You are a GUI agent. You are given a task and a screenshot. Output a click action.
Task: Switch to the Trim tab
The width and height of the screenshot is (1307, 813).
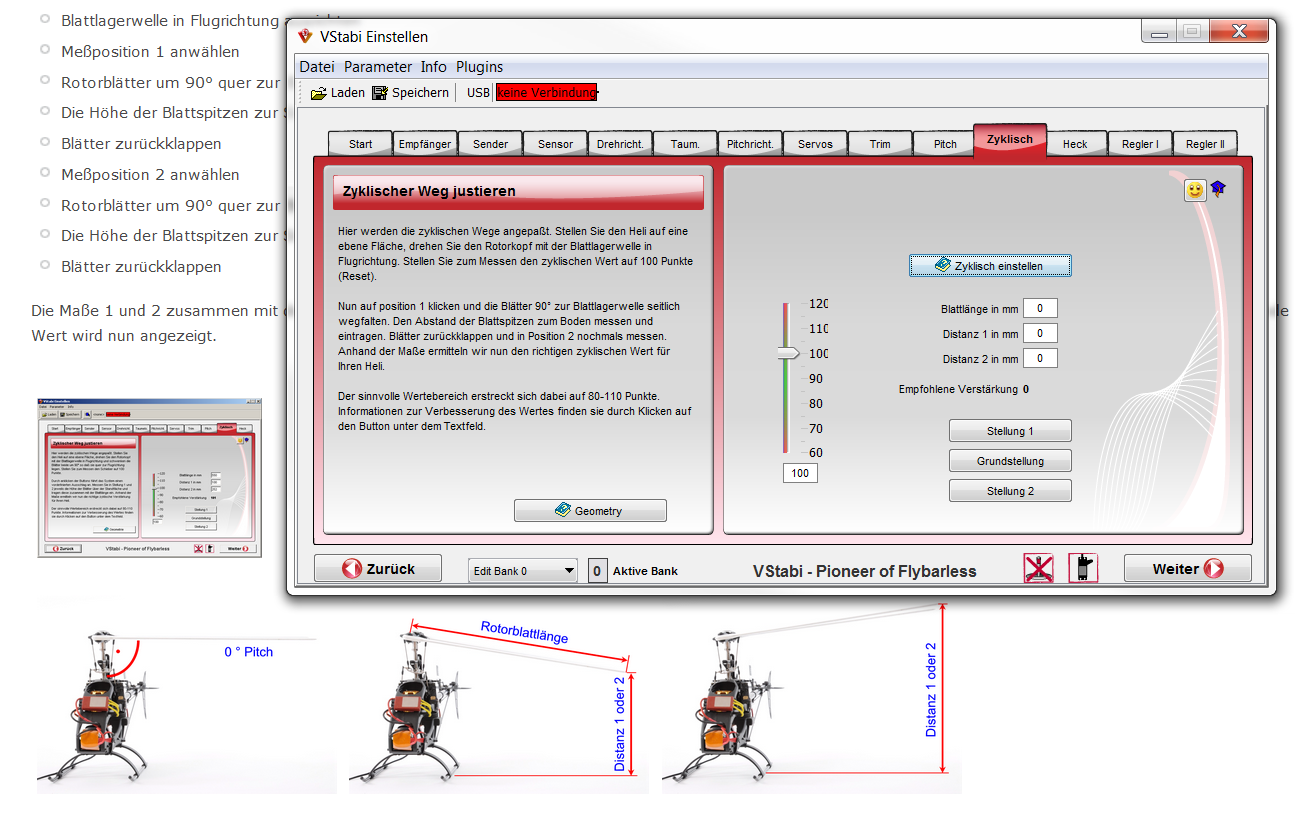click(880, 143)
